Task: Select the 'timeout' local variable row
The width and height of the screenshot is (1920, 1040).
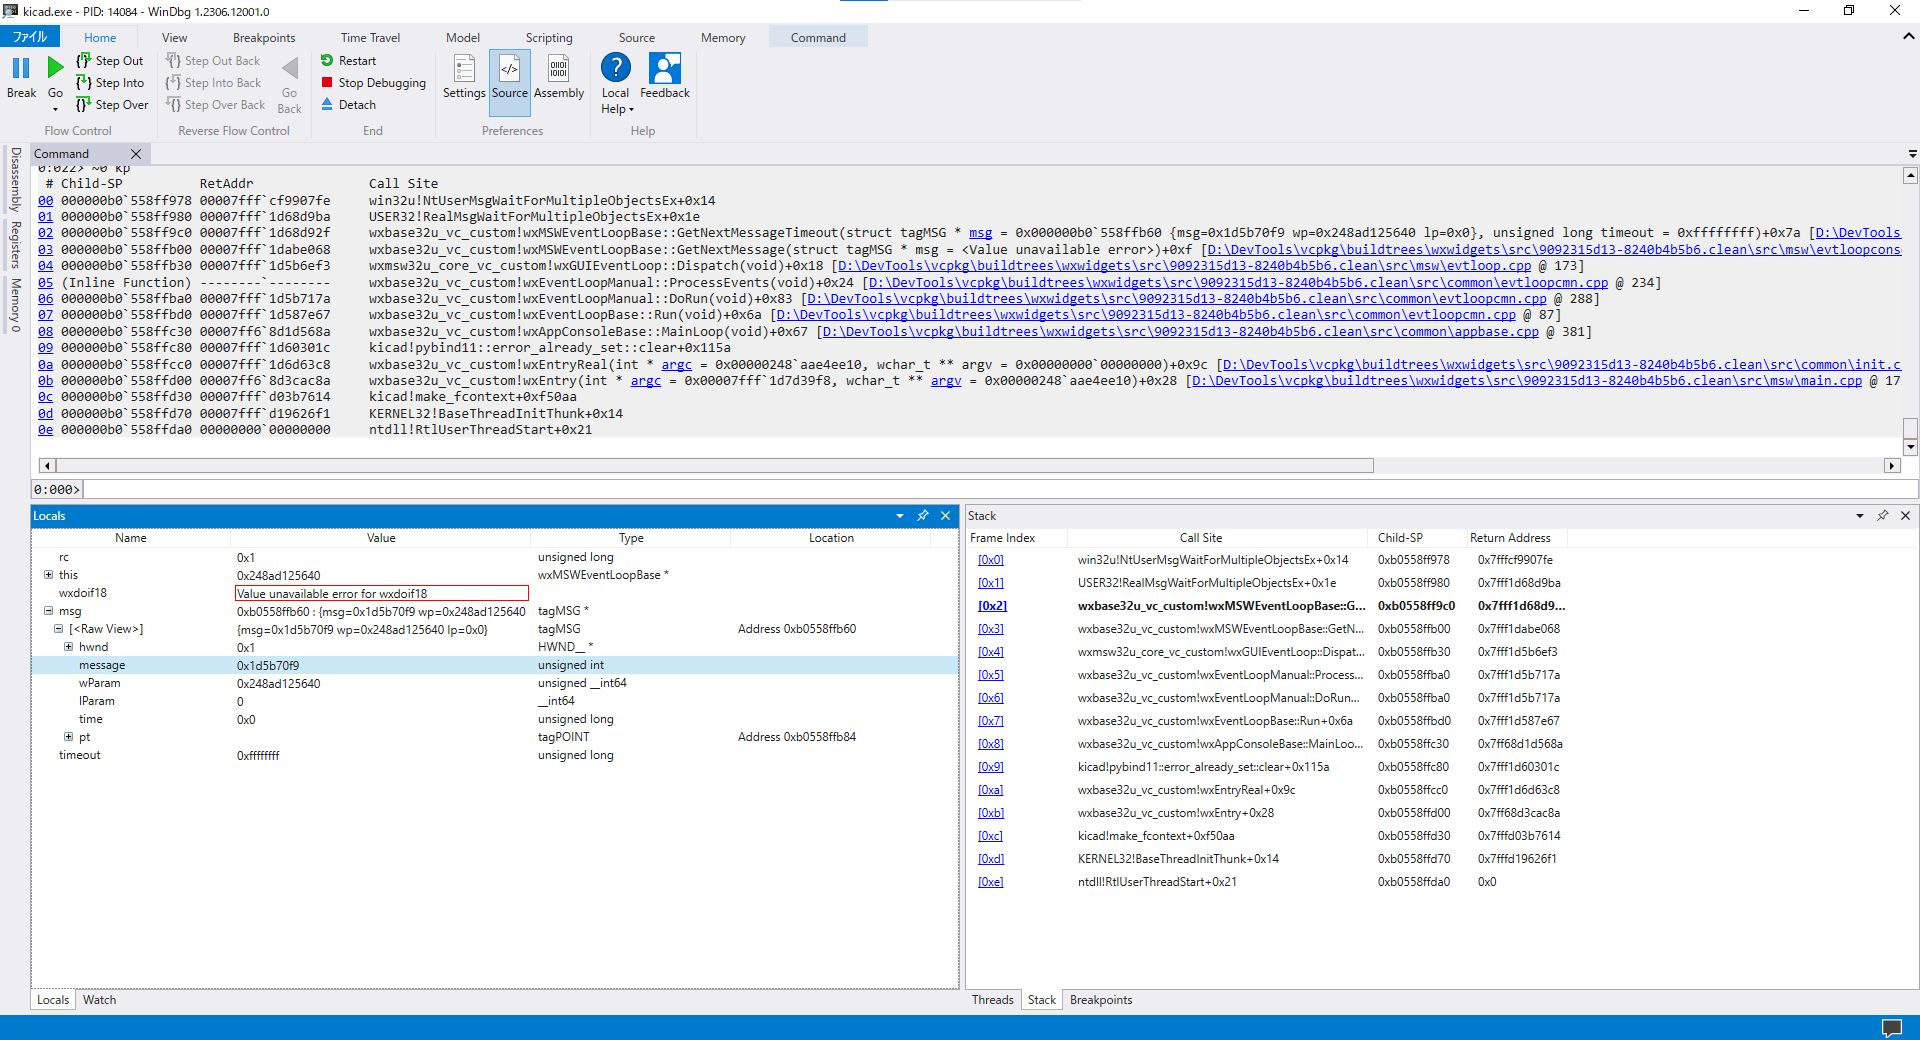Action: 495,755
